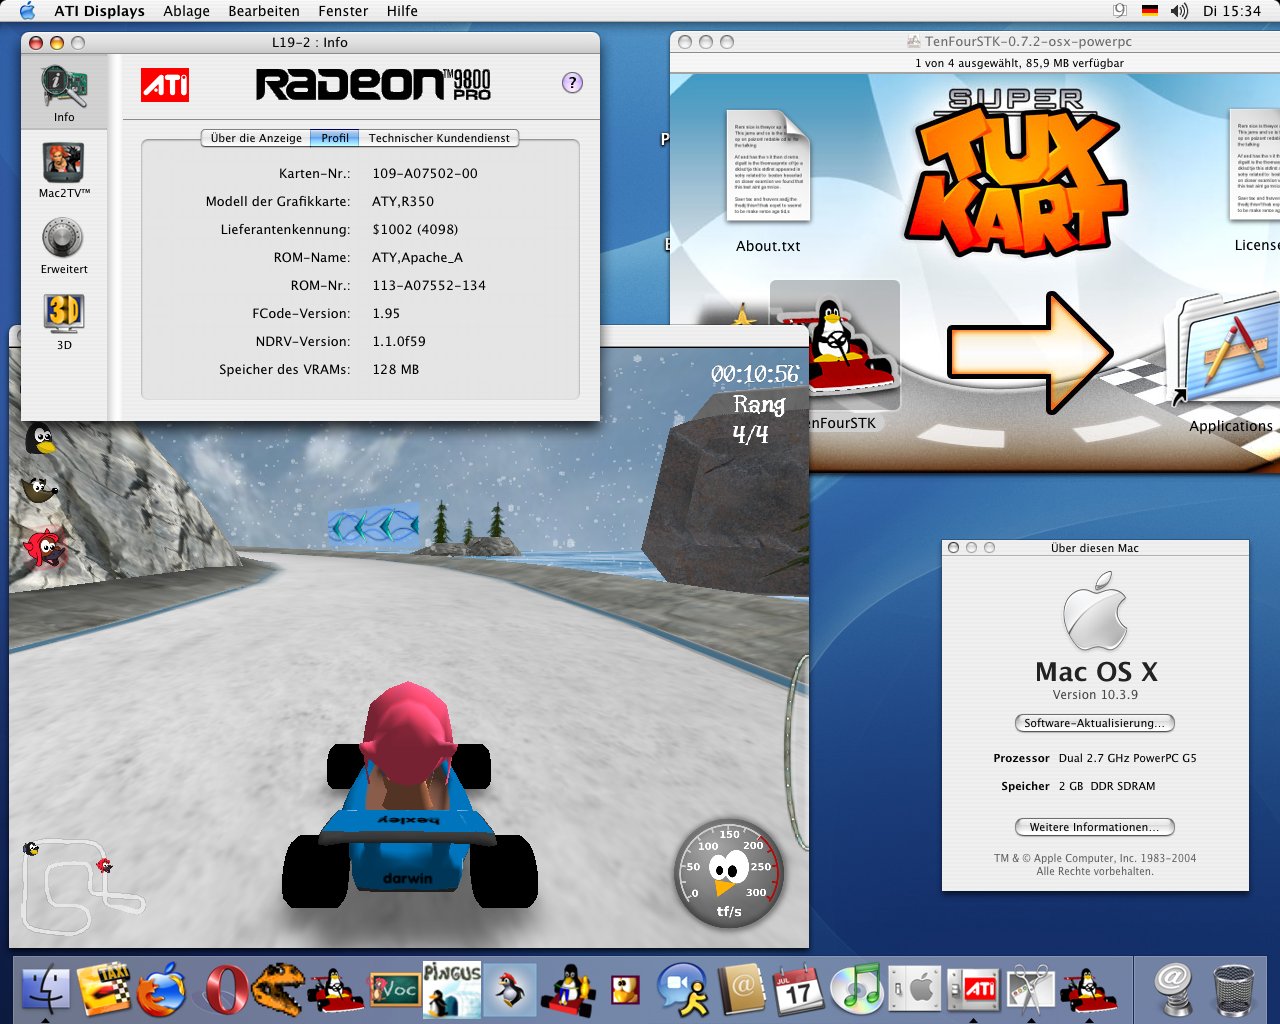The width and height of the screenshot is (1280, 1024).
Task: Open System Preferences from the Dock
Action: 914,990
